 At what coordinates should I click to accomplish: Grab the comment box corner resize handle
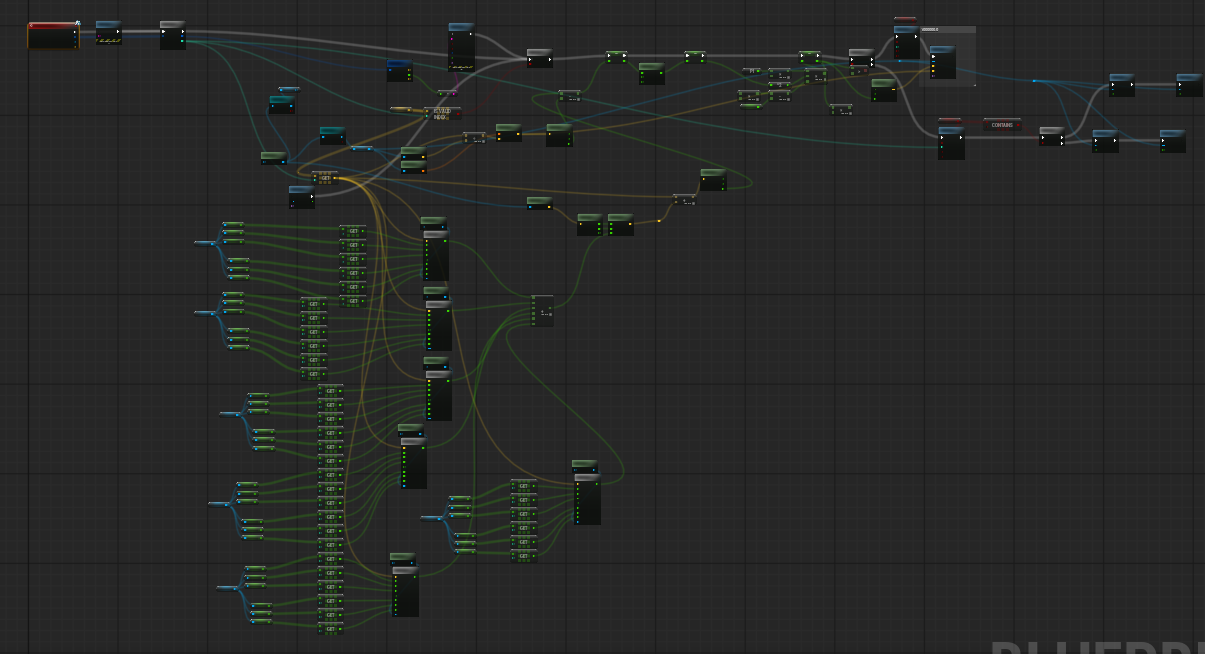(973, 84)
